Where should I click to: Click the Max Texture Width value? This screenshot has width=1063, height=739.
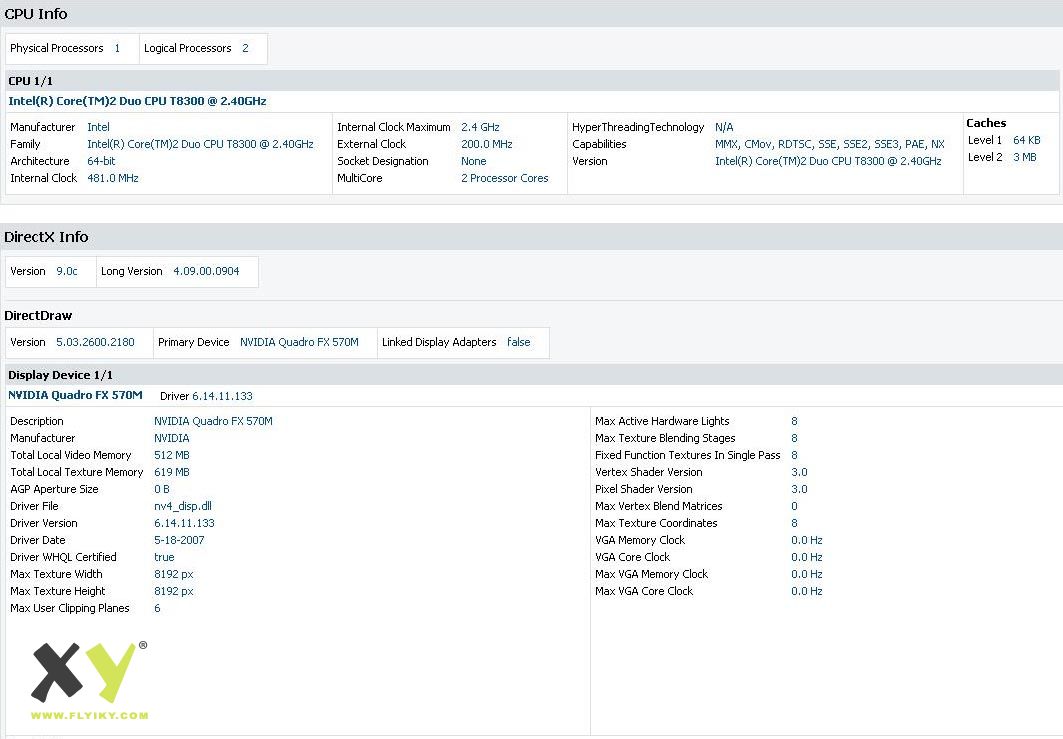pos(174,574)
